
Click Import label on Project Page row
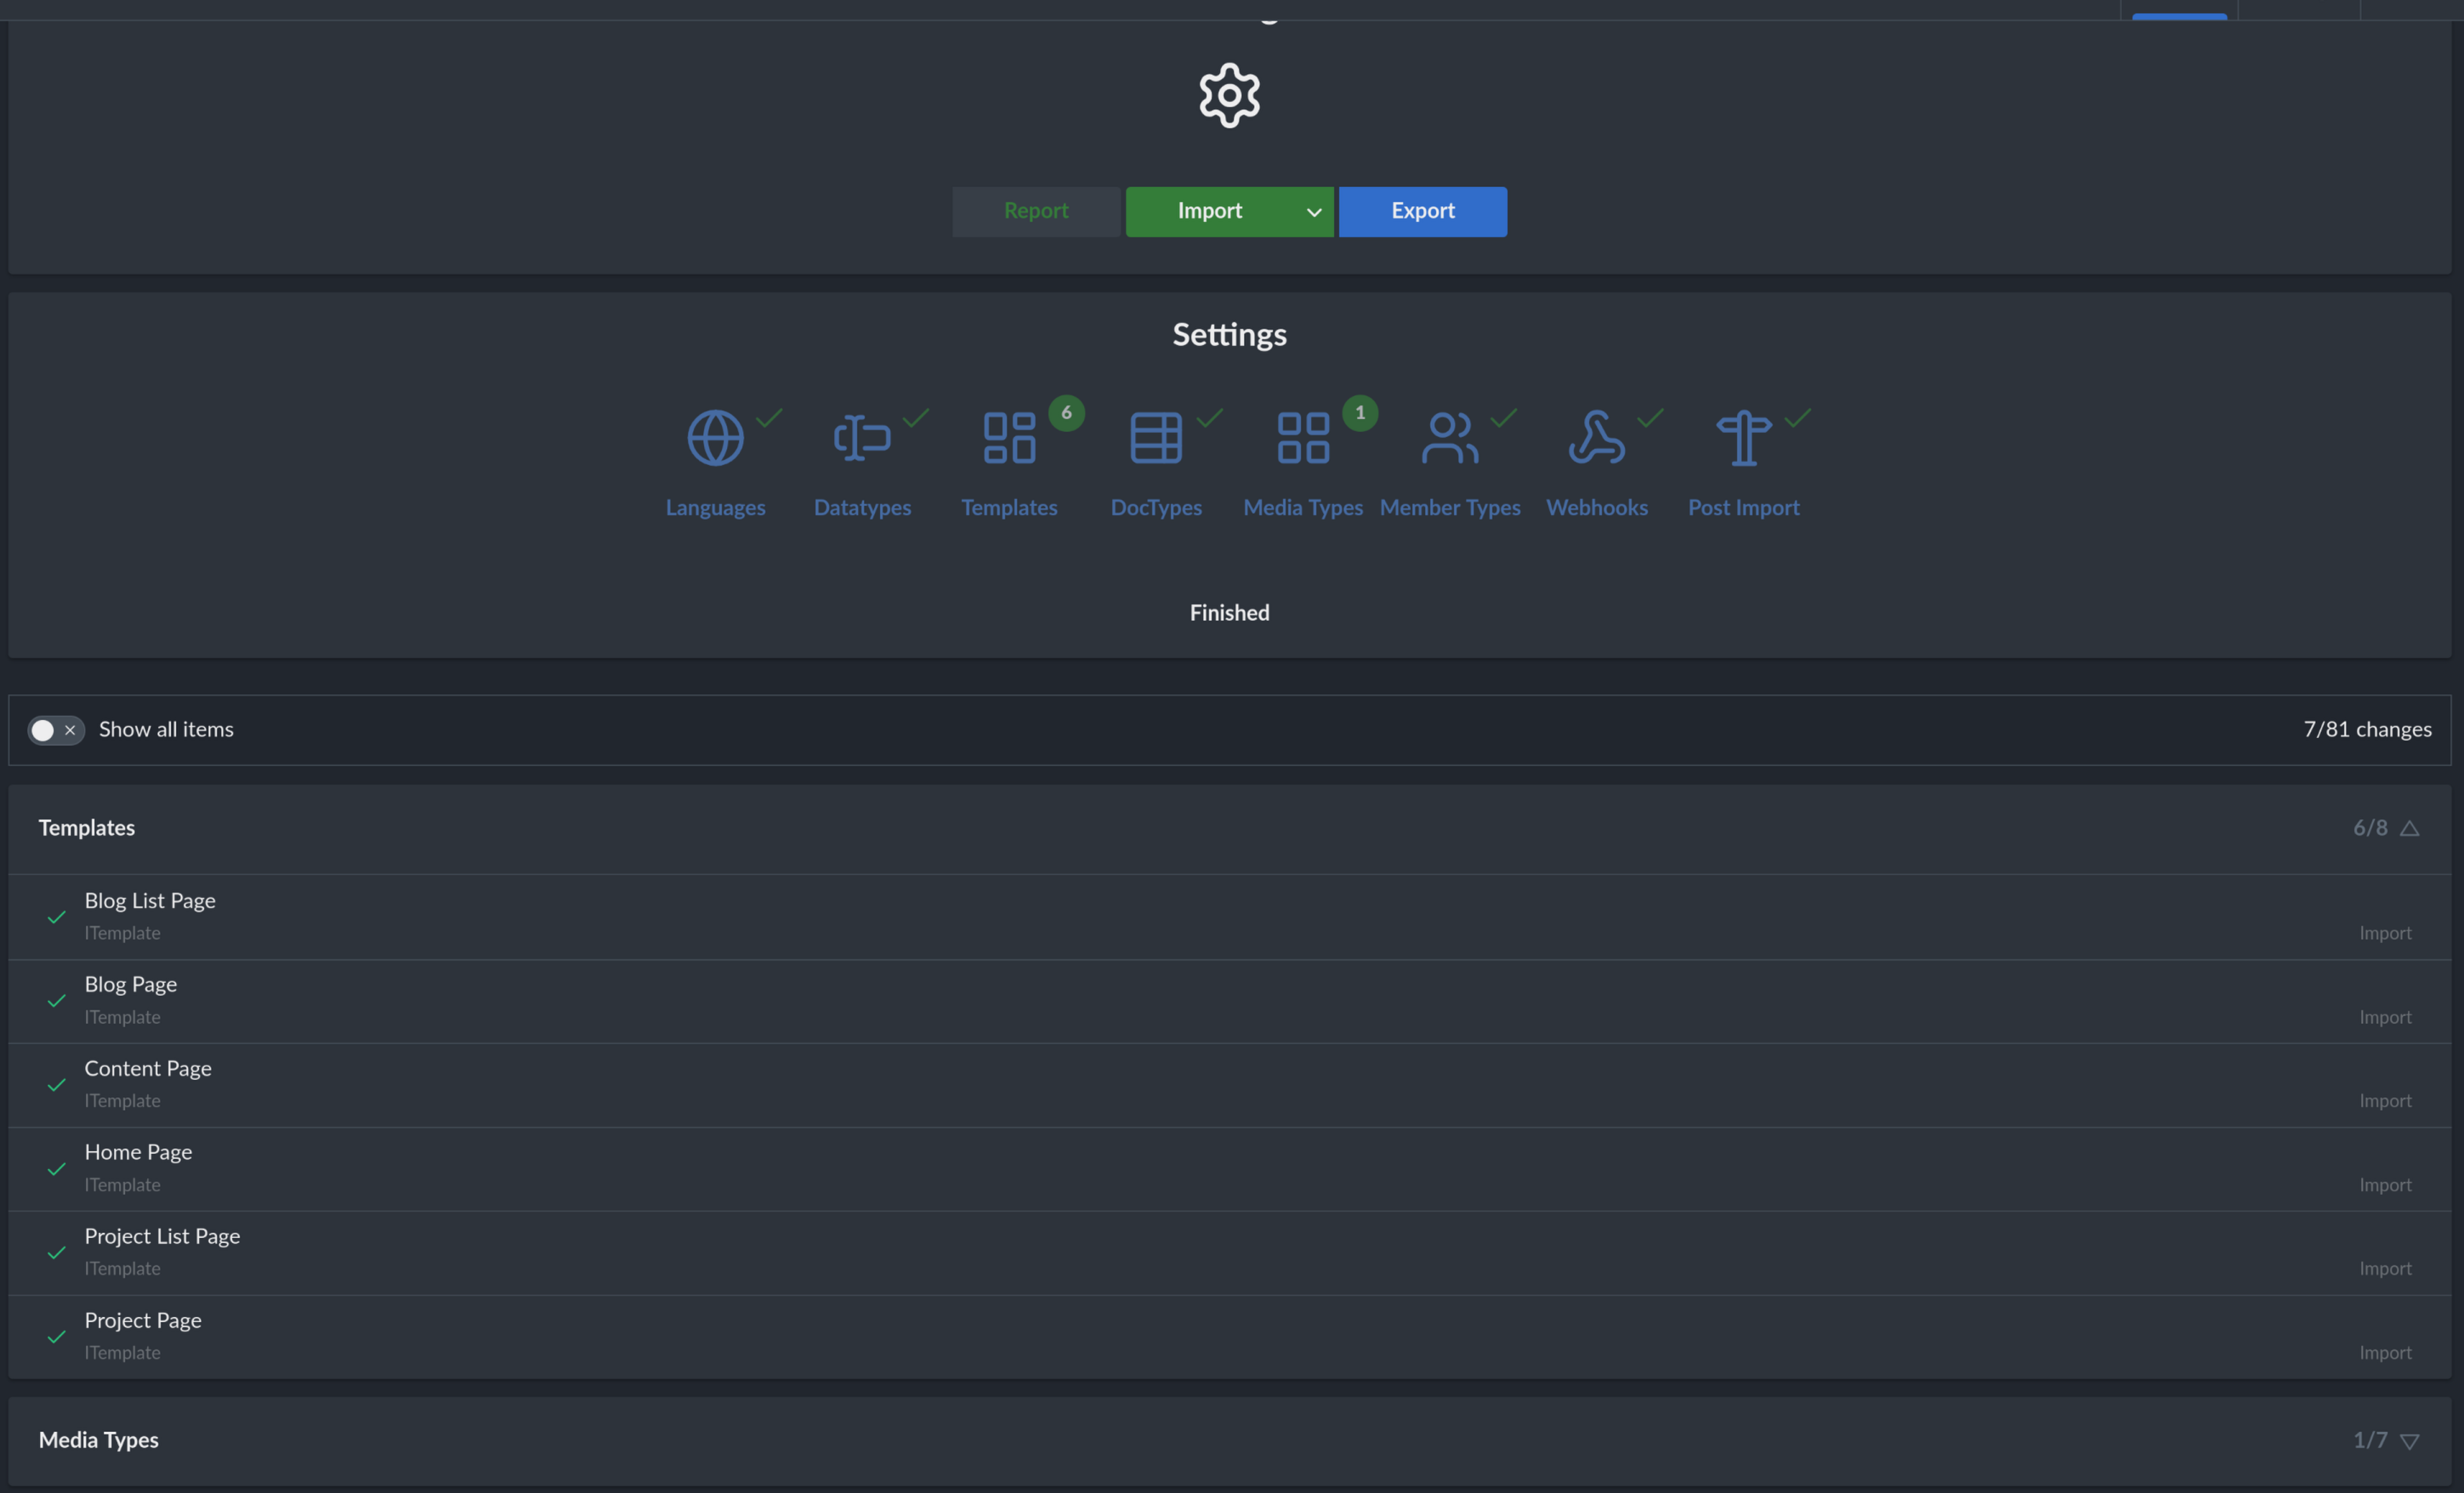point(2385,1353)
